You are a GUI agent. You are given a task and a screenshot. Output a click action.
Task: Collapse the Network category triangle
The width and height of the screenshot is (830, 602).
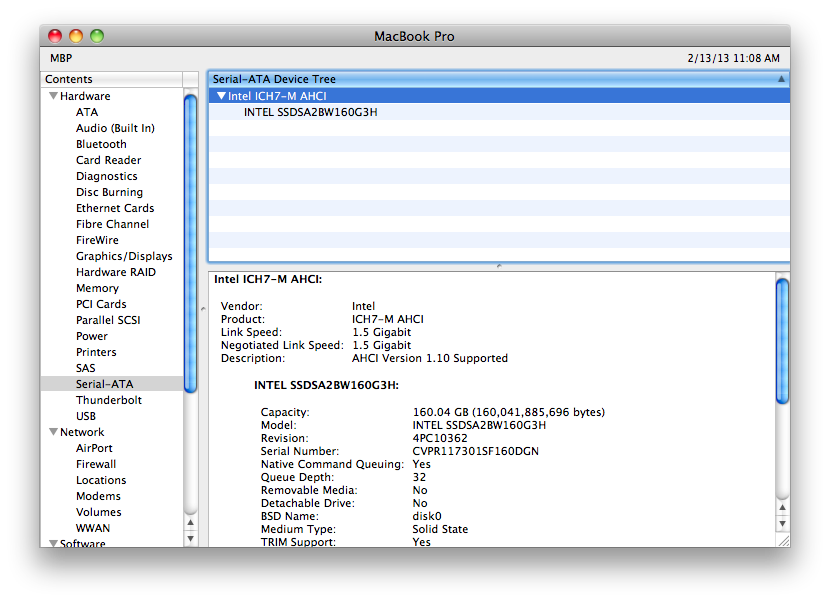pos(53,432)
